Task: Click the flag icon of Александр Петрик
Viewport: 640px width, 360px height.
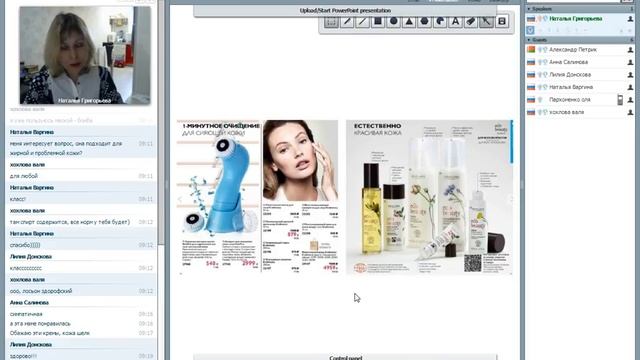Action: (531, 49)
